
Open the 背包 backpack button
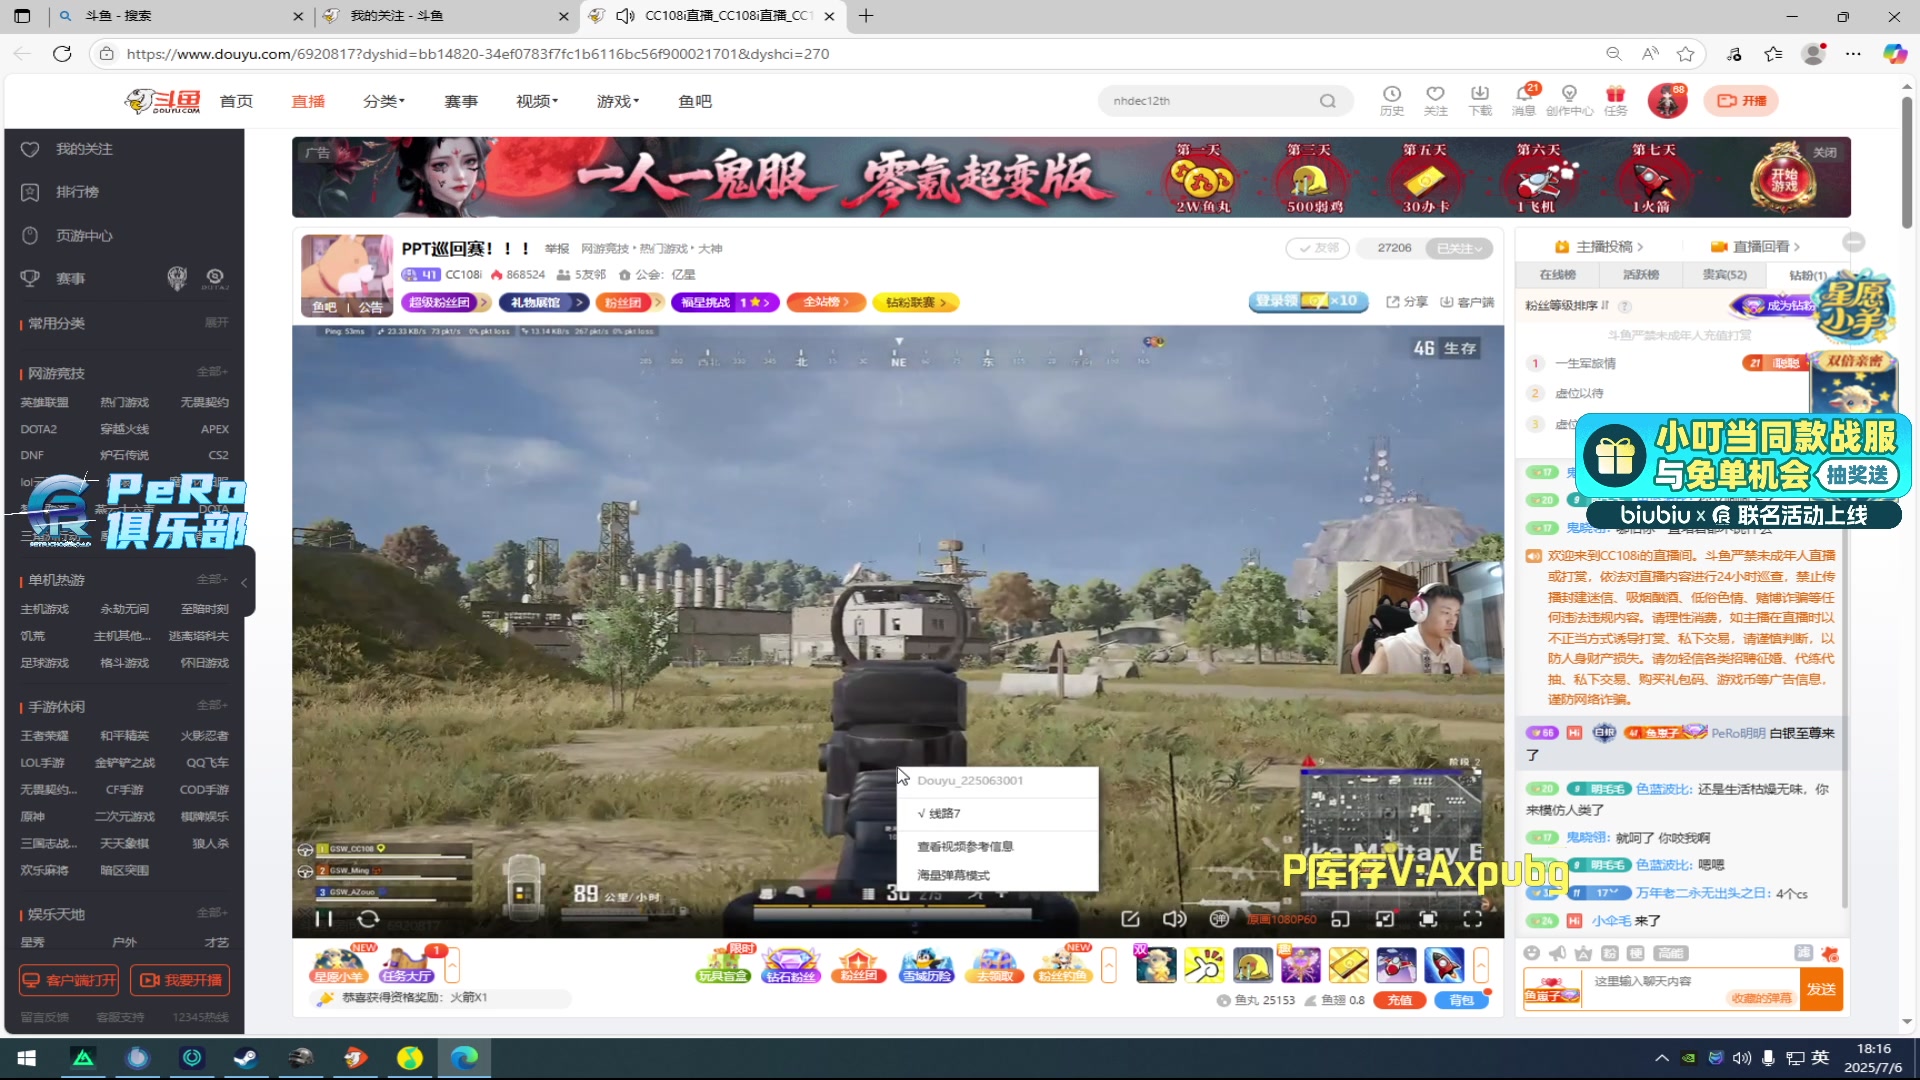[1461, 1000]
